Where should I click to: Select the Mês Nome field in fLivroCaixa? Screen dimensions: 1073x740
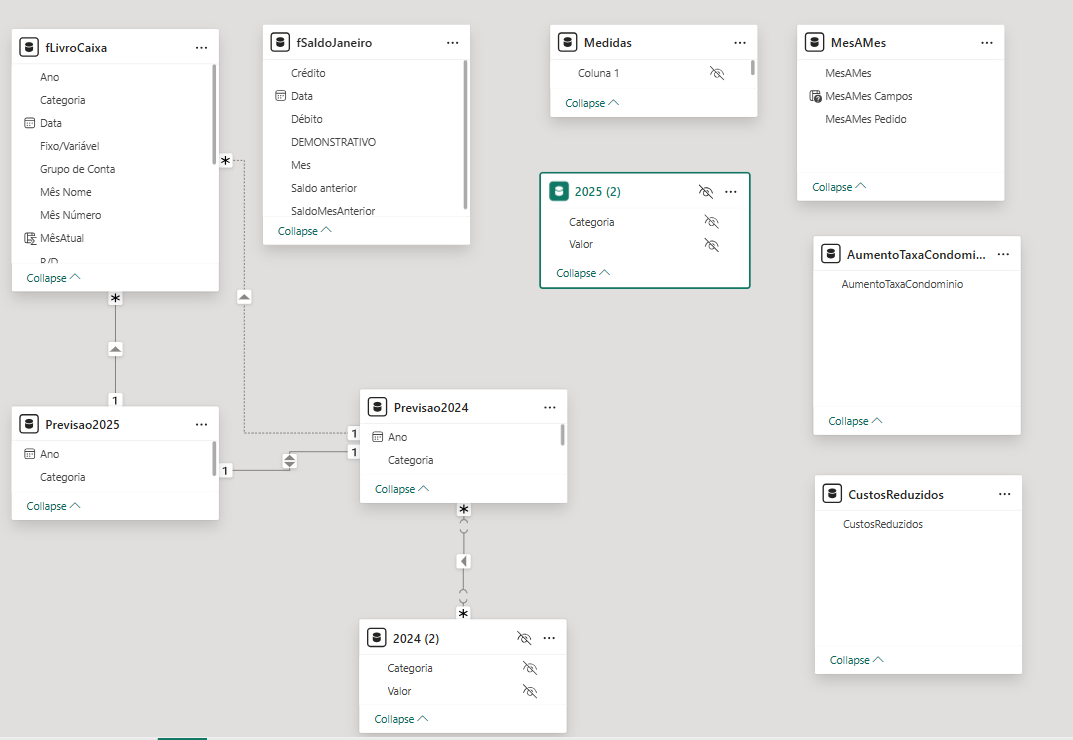[66, 192]
